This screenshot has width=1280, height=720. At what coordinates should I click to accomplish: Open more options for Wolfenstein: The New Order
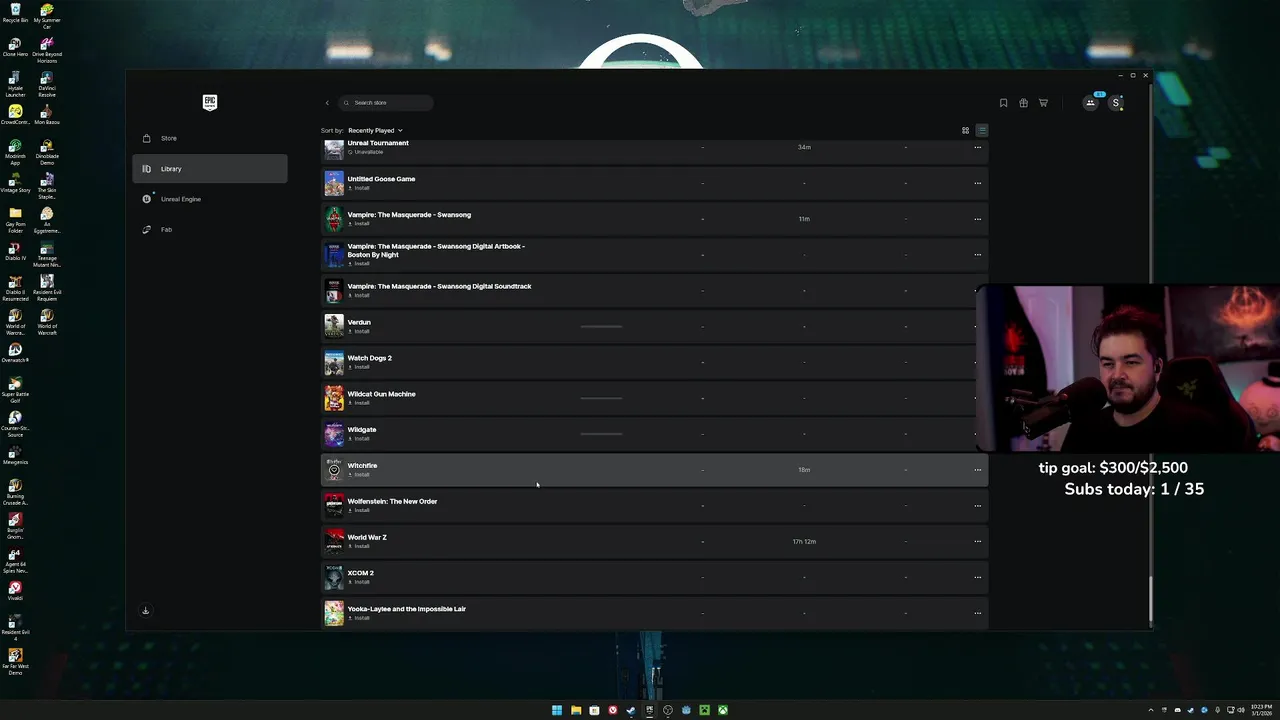[978, 506]
